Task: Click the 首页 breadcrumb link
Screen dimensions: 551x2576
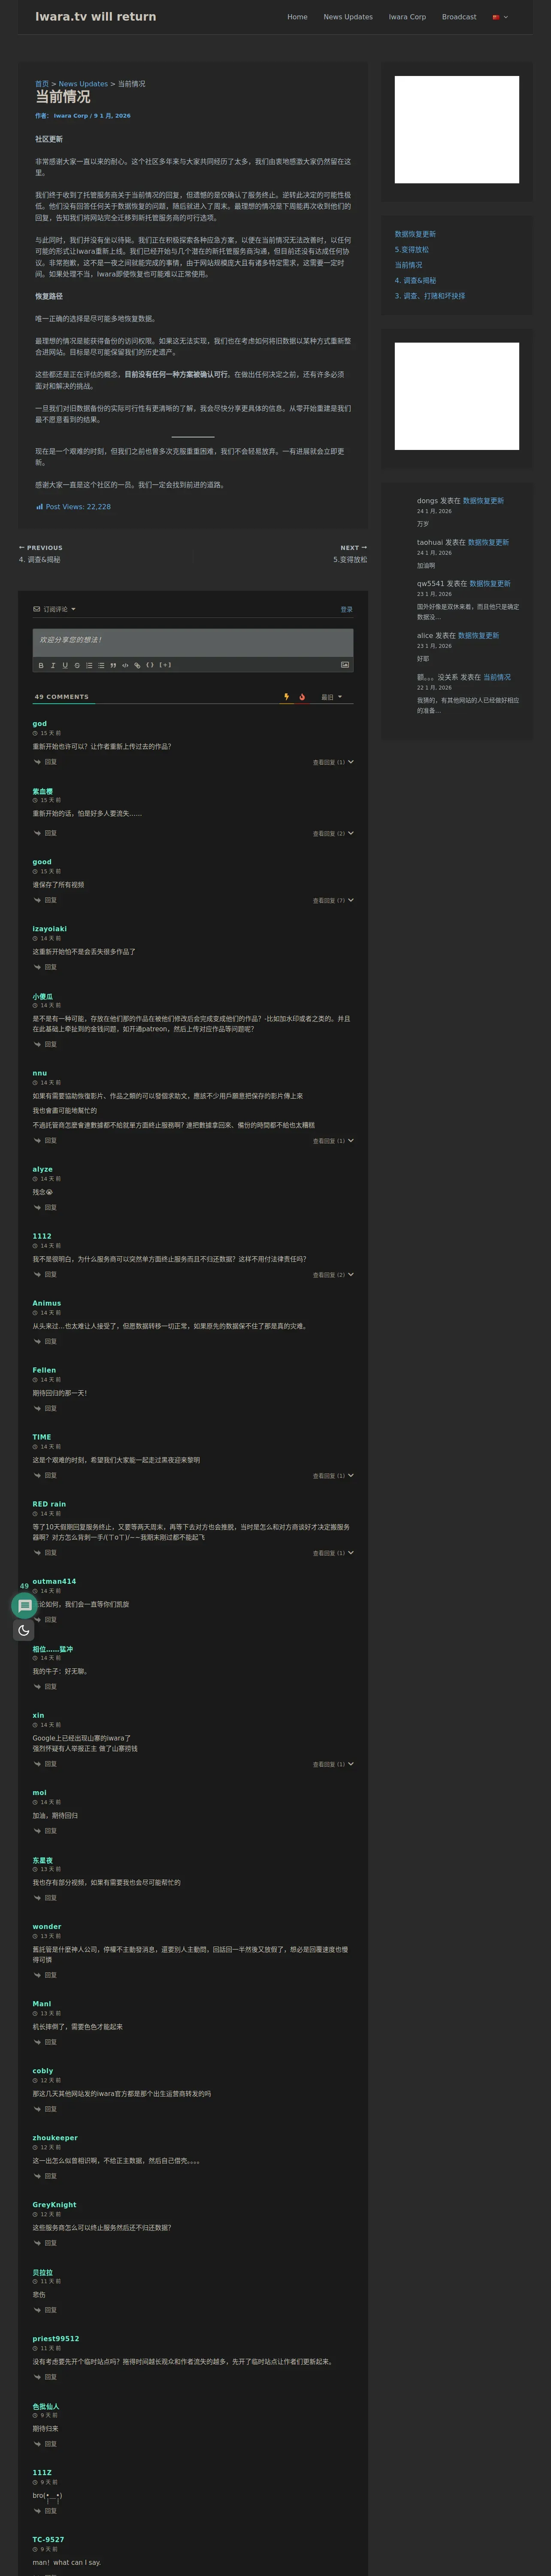Action: pos(42,84)
